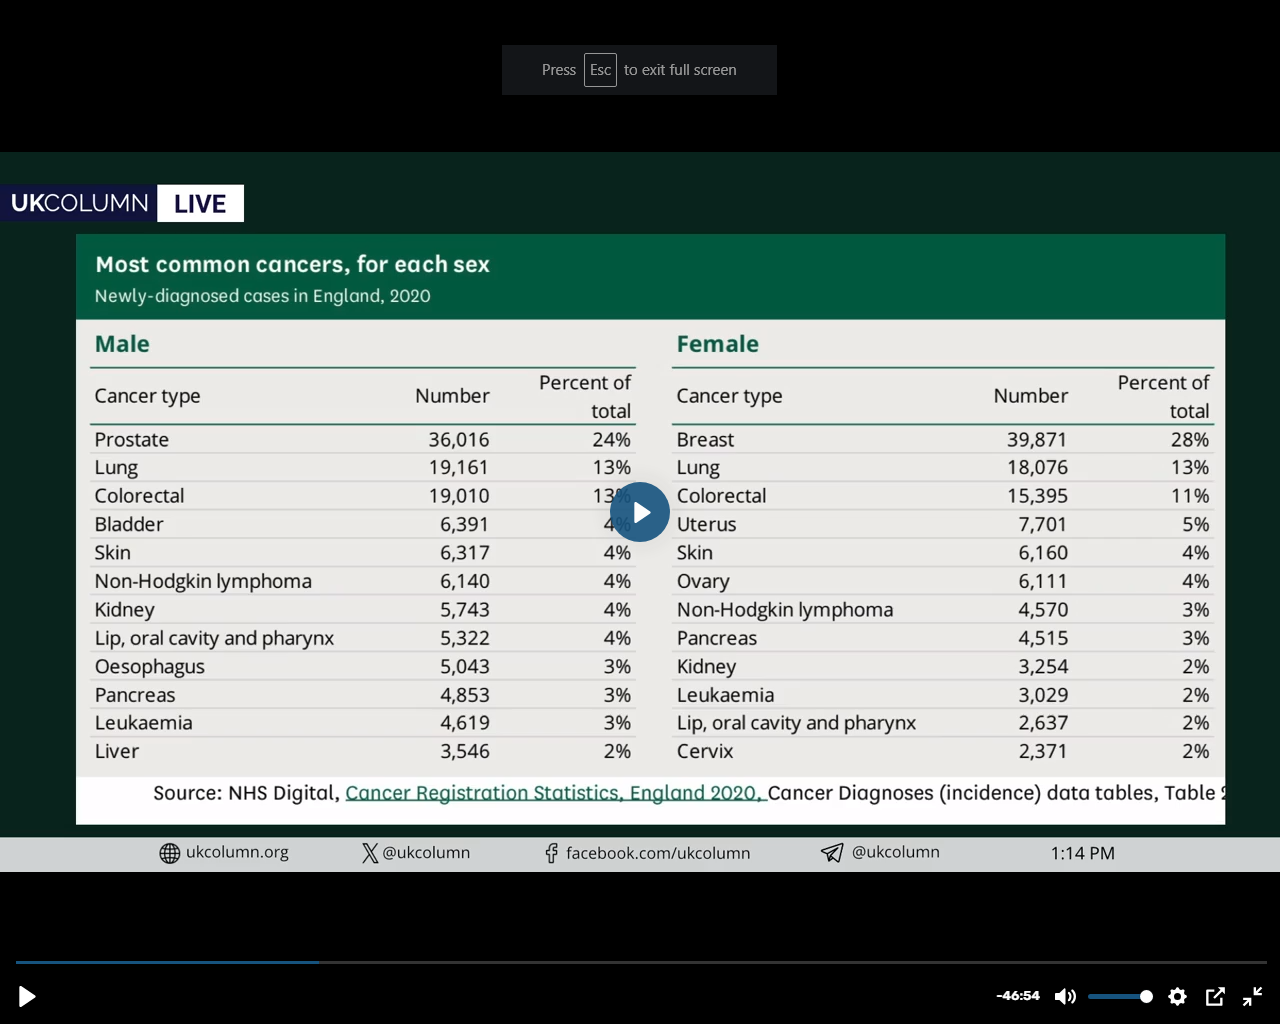
Task: Adjust the volume slider
Action: pos(1120,996)
